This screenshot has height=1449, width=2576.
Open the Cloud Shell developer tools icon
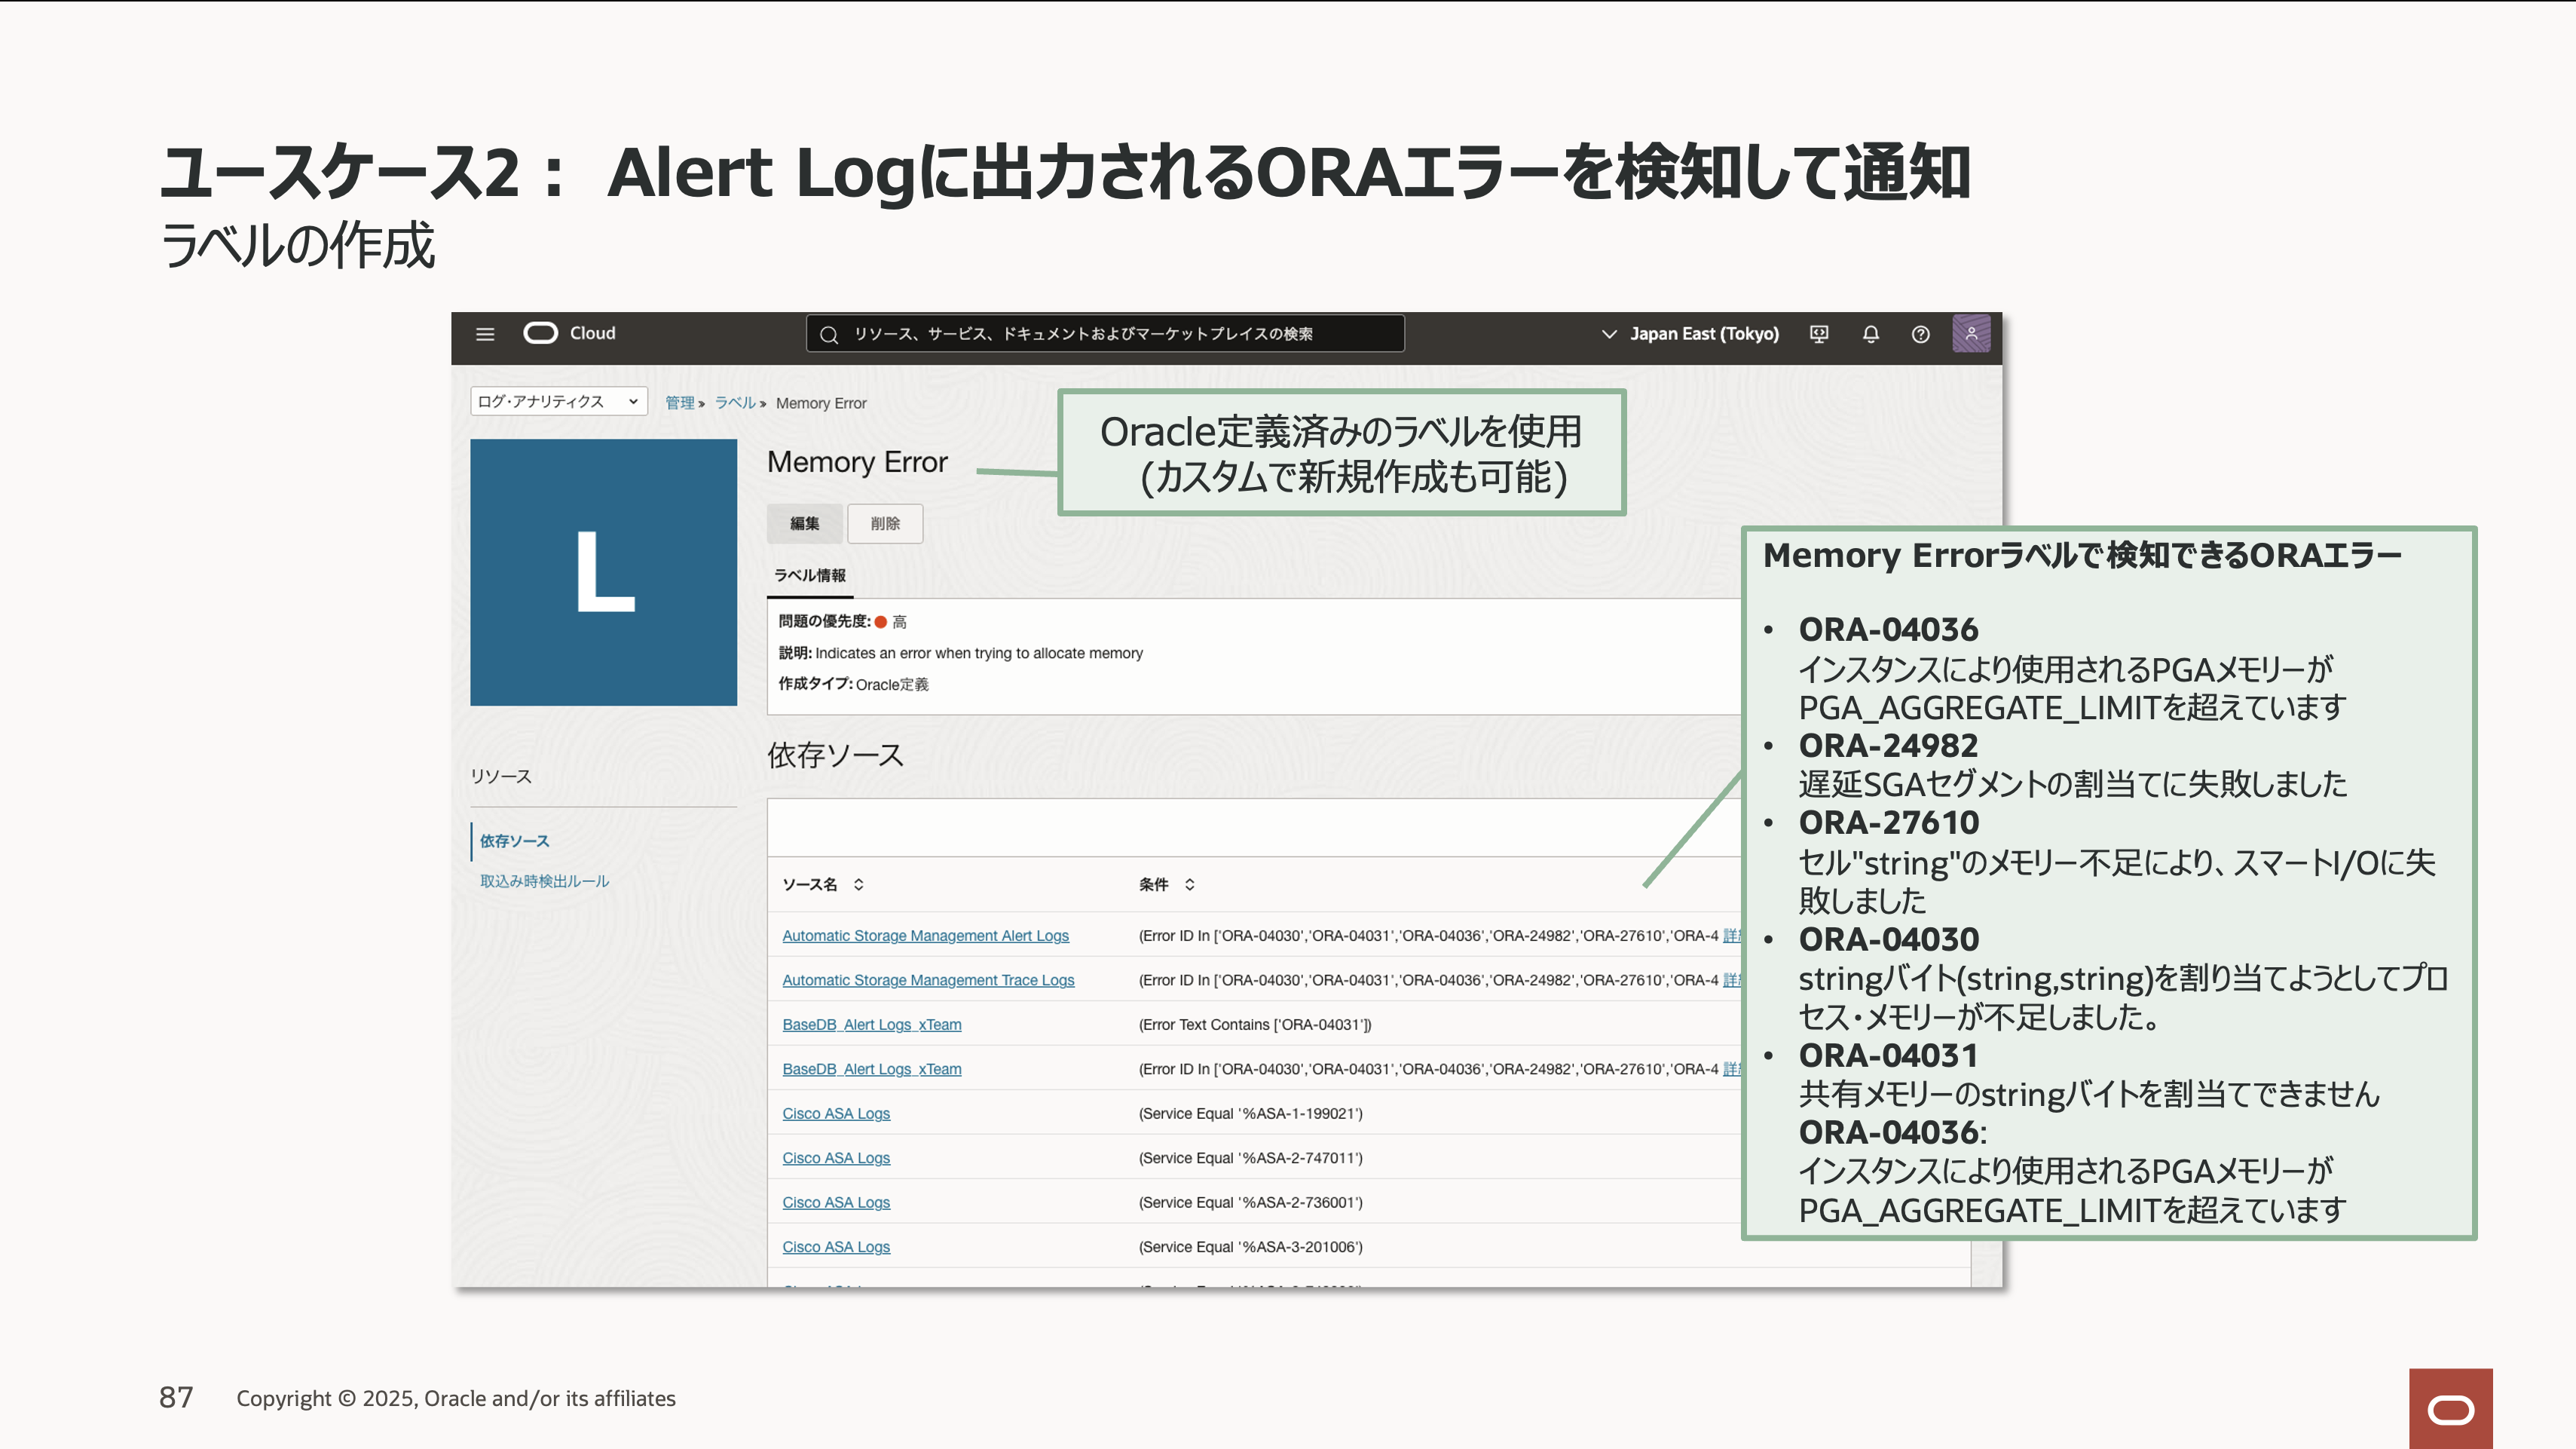[x=1819, y=334]
